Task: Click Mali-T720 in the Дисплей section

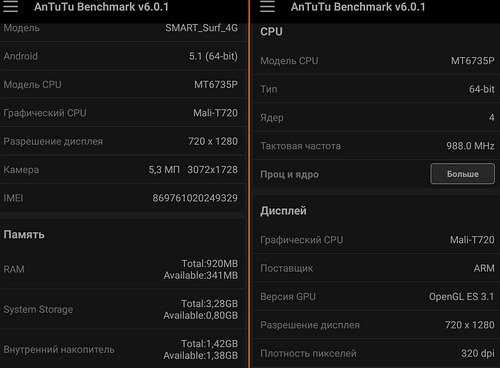Action: pos(472,240)
